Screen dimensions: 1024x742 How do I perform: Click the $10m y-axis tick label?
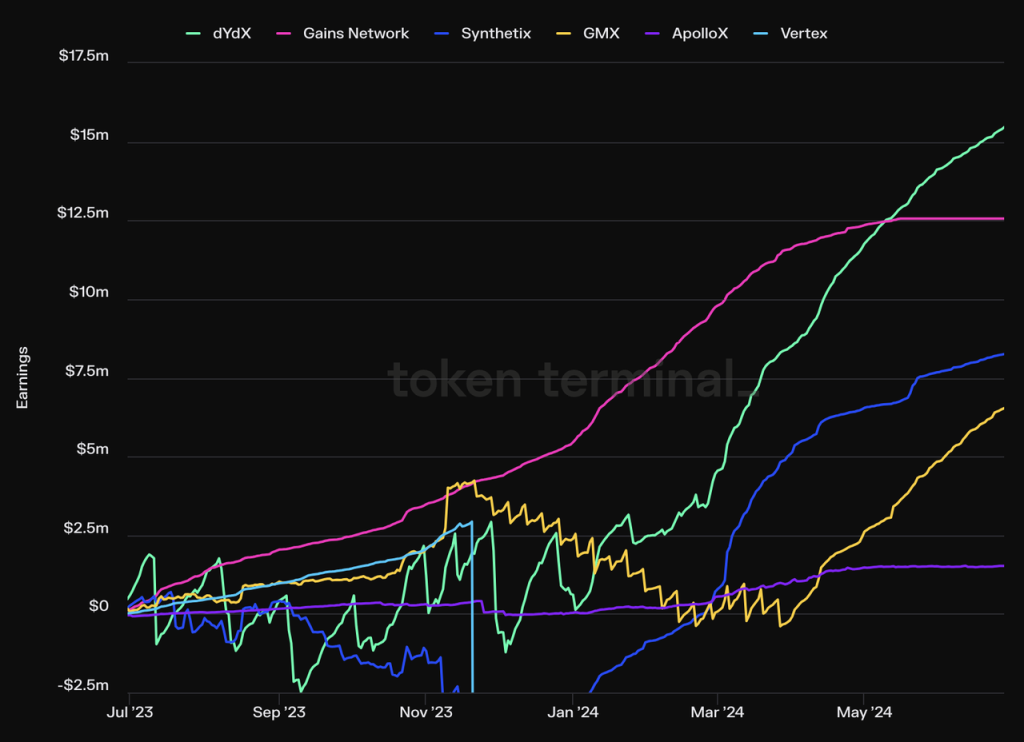[x=89, y=292]
